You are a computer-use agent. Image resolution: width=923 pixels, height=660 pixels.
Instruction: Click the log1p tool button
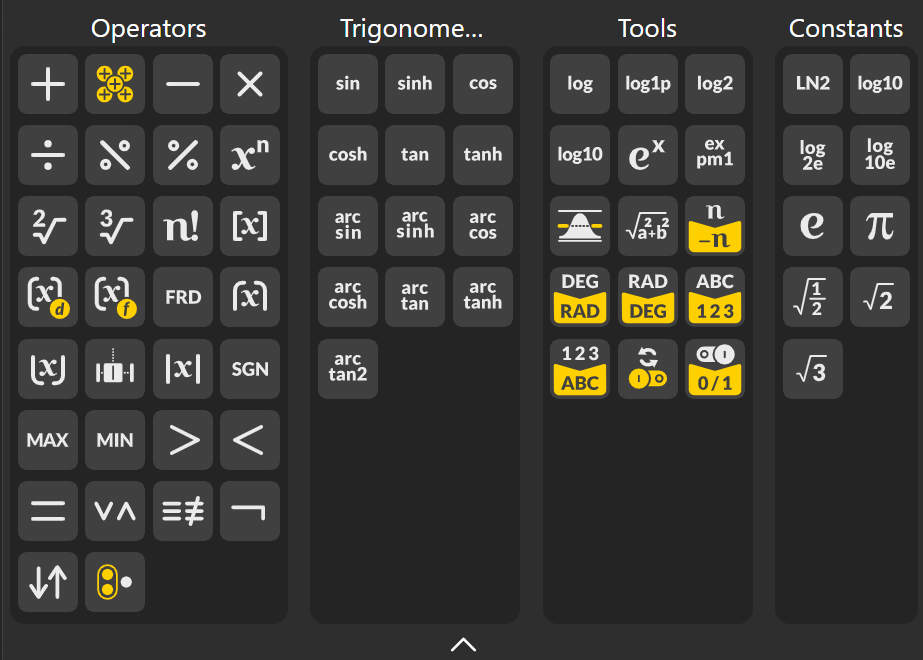648,84
